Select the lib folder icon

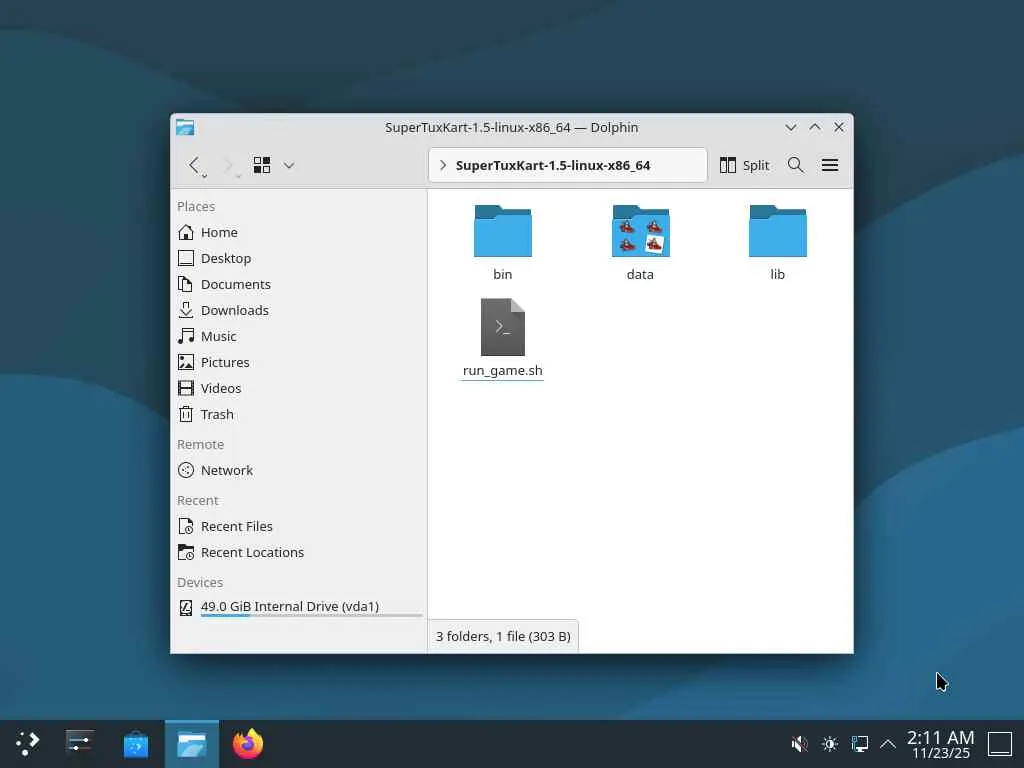pyautogui.click(x=778, y=231)
